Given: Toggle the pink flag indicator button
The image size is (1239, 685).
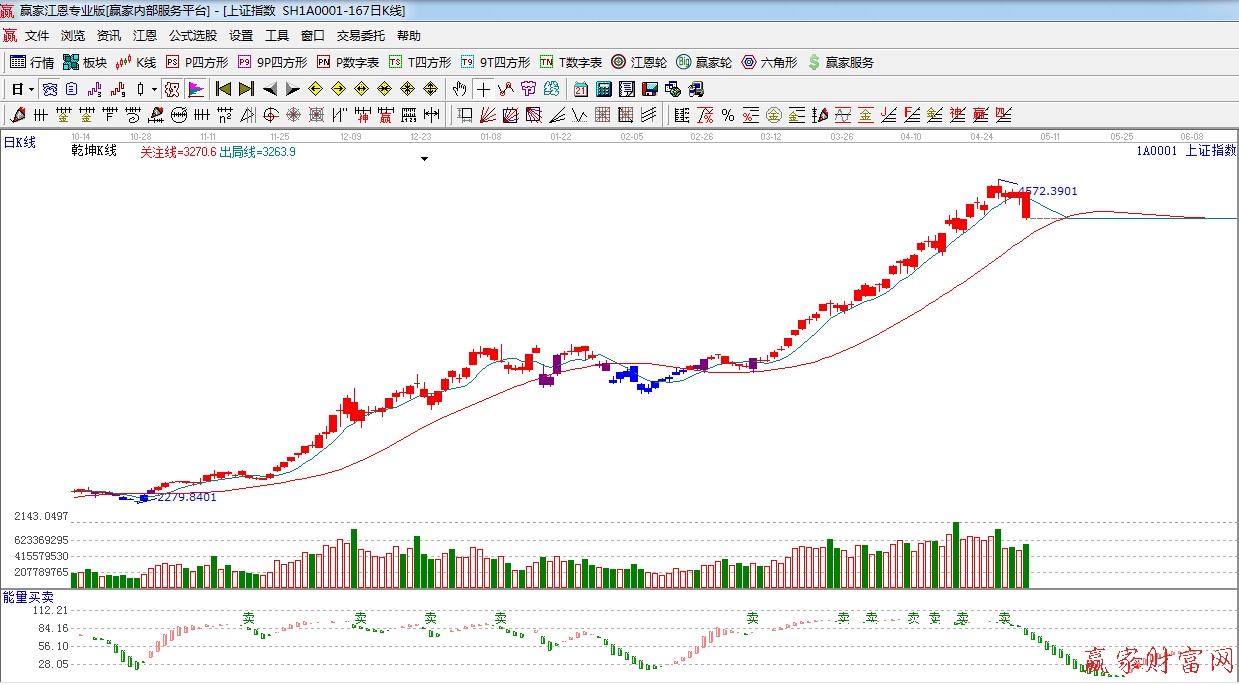Looking at the screenshot, I should [x=195, y=89].
